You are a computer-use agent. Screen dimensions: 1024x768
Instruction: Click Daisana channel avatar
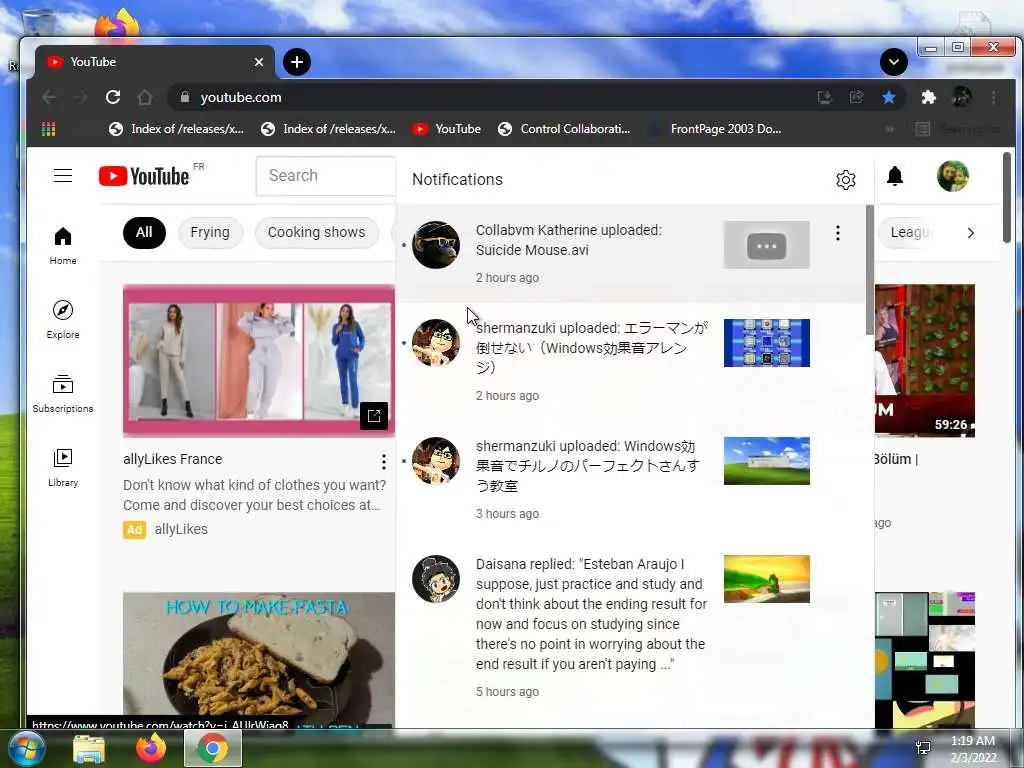pyautogui.click(x=436, y=579)
